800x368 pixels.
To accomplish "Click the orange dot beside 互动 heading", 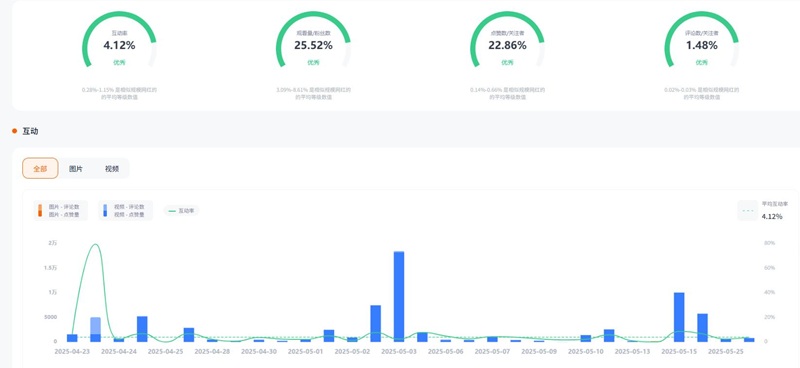I will (x=14, y=131).
